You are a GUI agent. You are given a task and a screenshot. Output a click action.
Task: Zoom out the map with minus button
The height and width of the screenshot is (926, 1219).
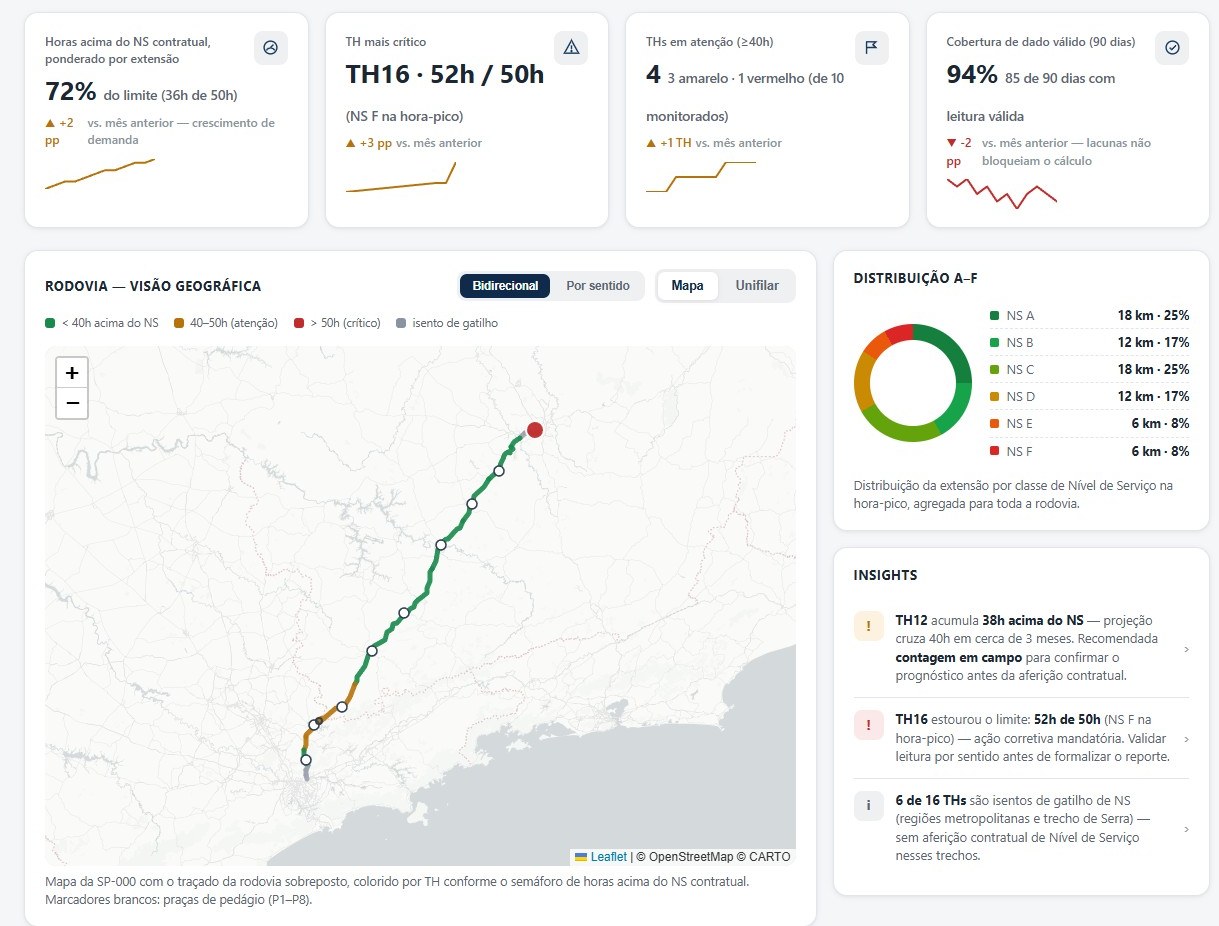point(72,404)
